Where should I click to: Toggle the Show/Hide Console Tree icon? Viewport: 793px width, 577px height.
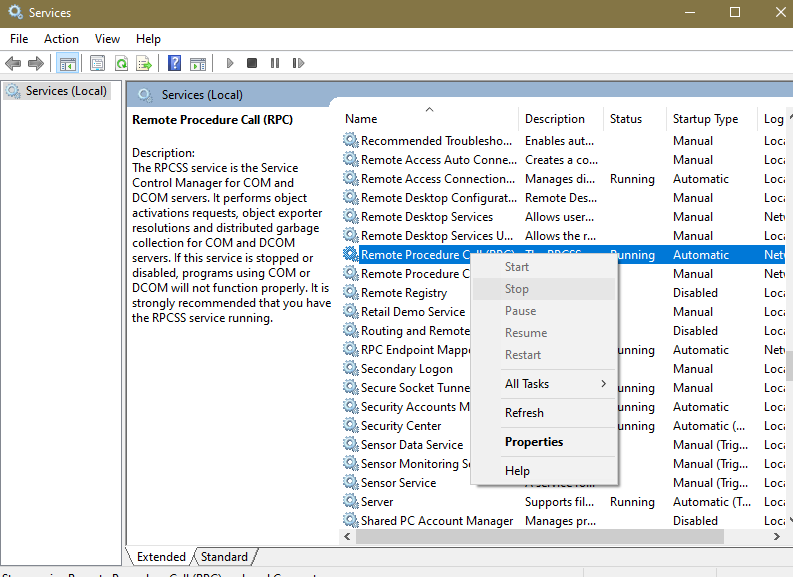68,63
